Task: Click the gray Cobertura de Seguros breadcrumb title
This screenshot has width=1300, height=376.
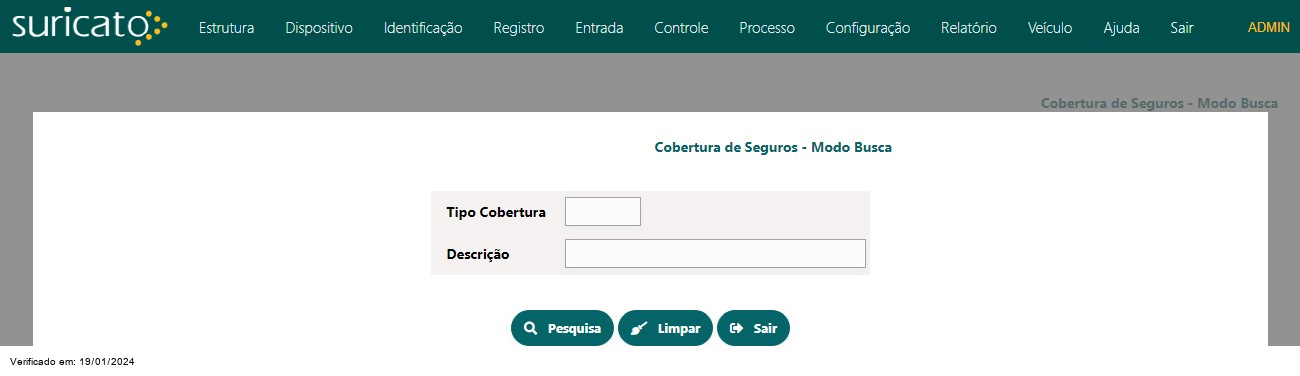Action: [x=1159, y=103]
